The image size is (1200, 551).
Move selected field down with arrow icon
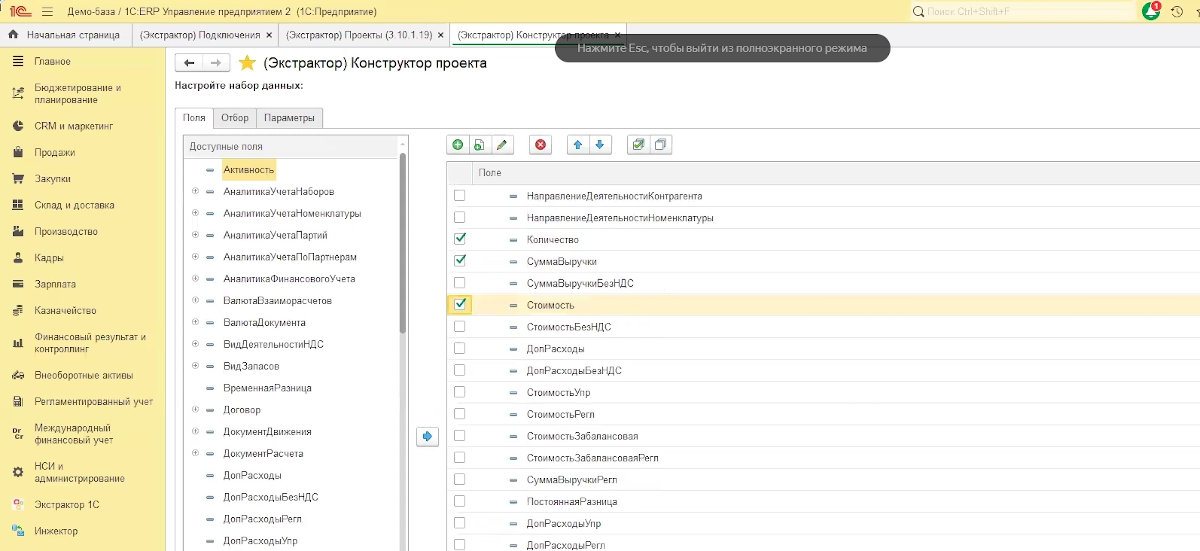coord(599,145)
